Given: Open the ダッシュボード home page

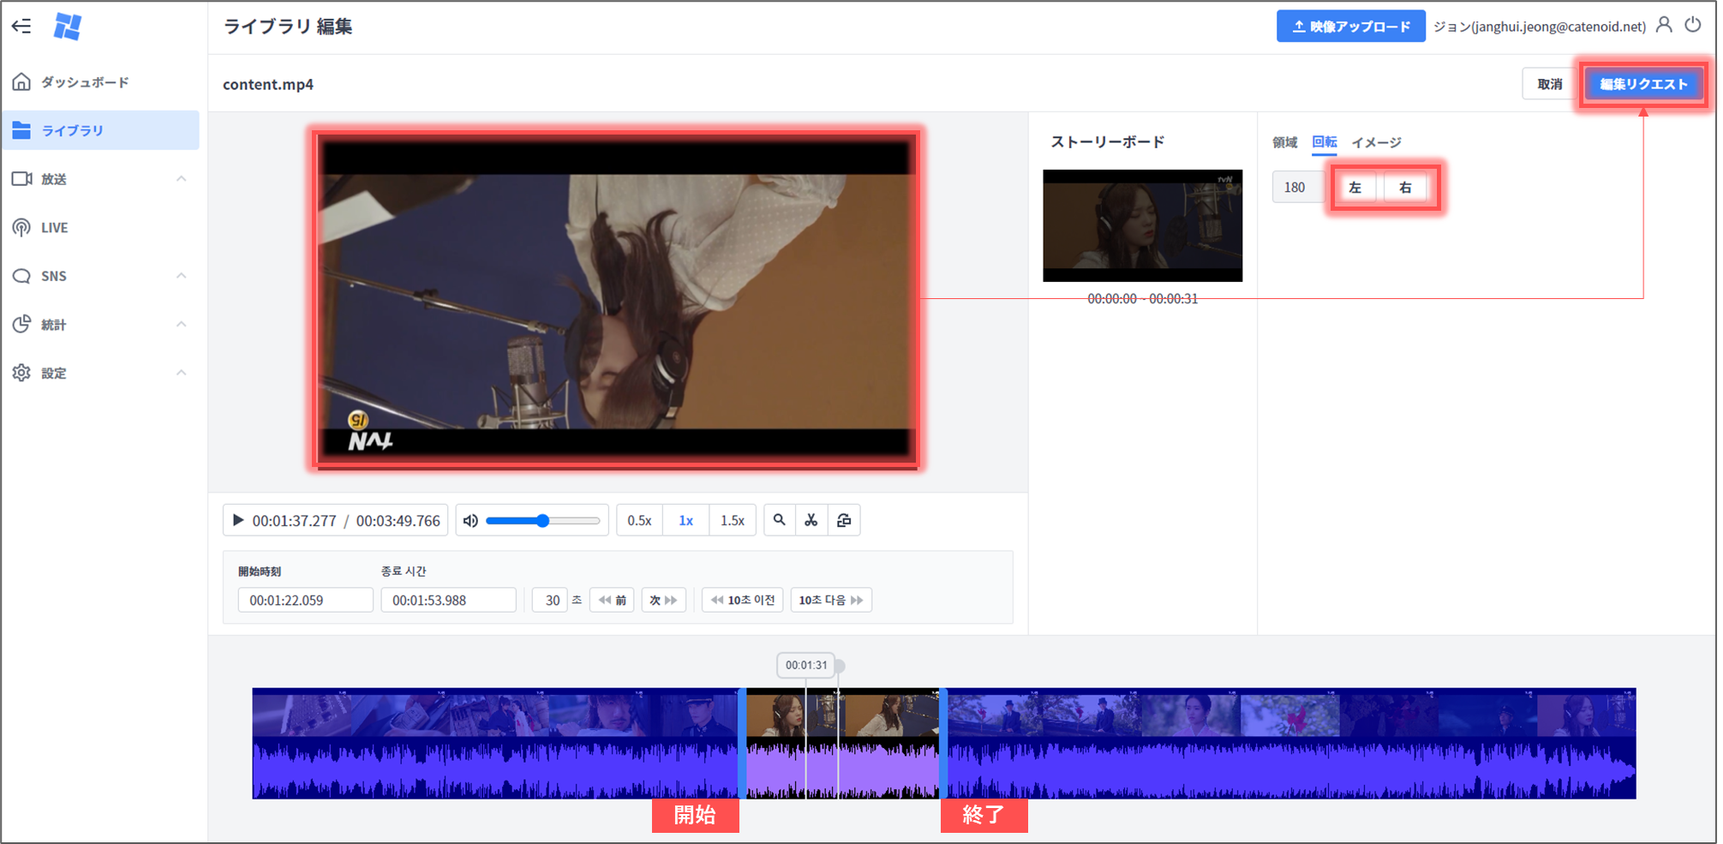Looking at the screenshot, I should (85, 82).
